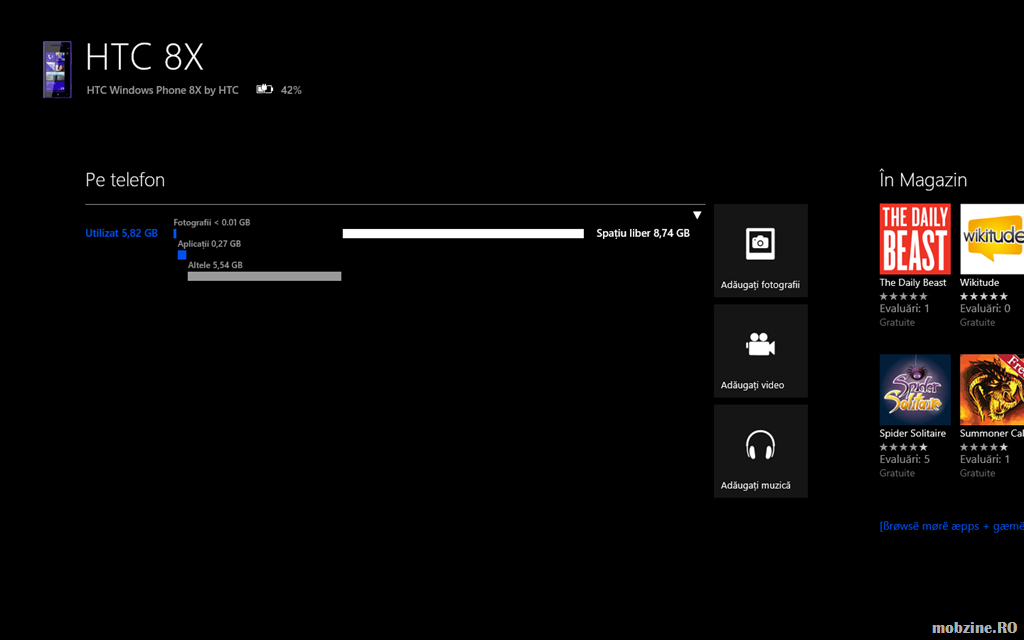Click the 'Aplicații 0,27 GB' label
The width and height of the screenshot is (1024, 640).
click(209, 244)
